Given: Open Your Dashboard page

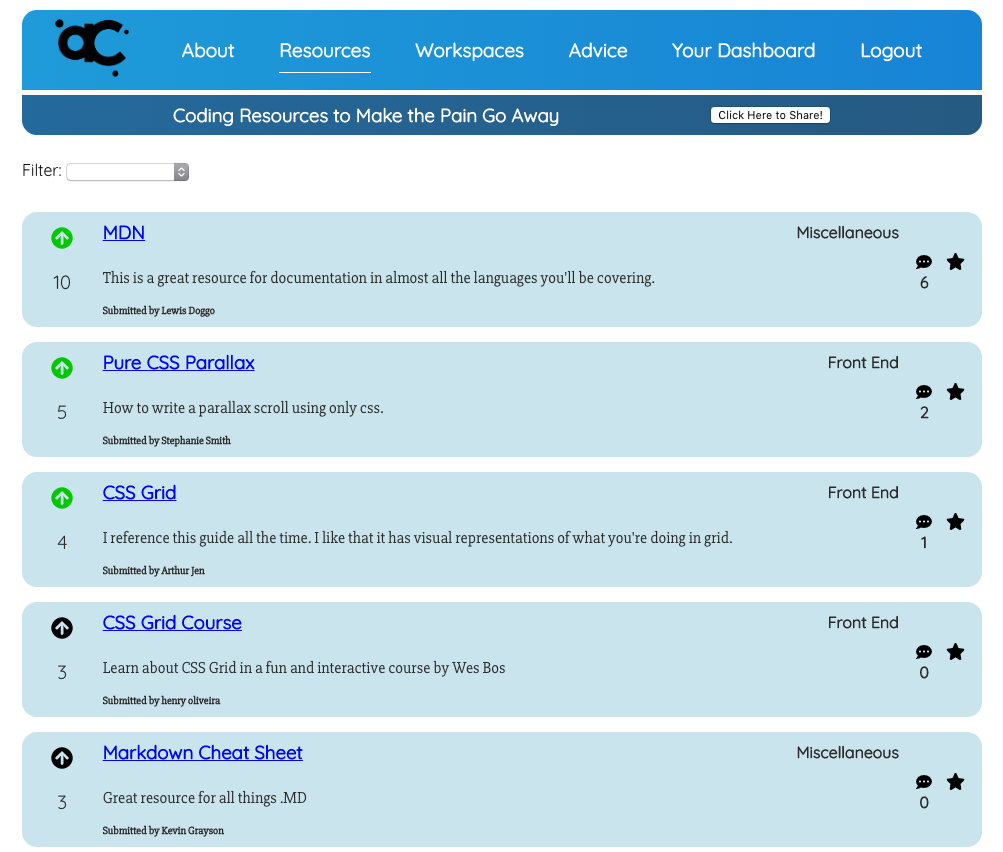Looking at the screenshot, I should pyautogui.click(x=743, y=51).
